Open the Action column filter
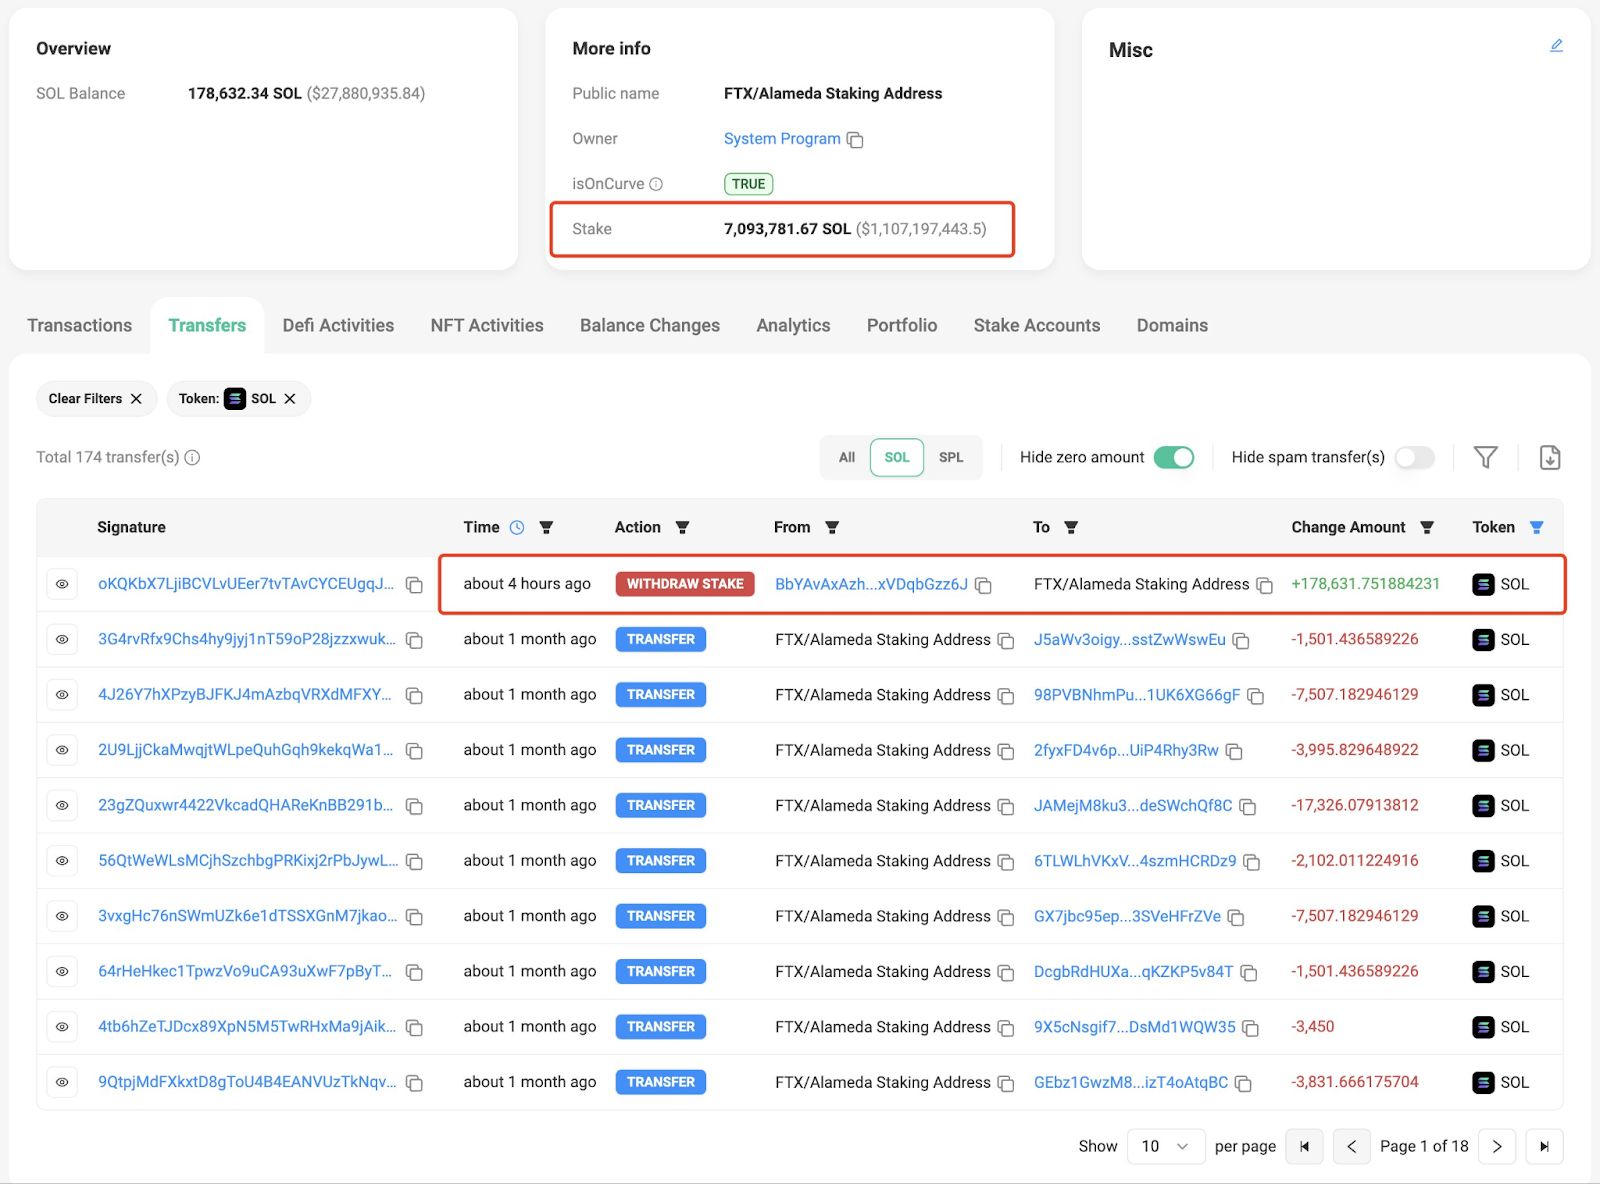This screenshot has width=1600, height=1184. (x=682, y=527)
